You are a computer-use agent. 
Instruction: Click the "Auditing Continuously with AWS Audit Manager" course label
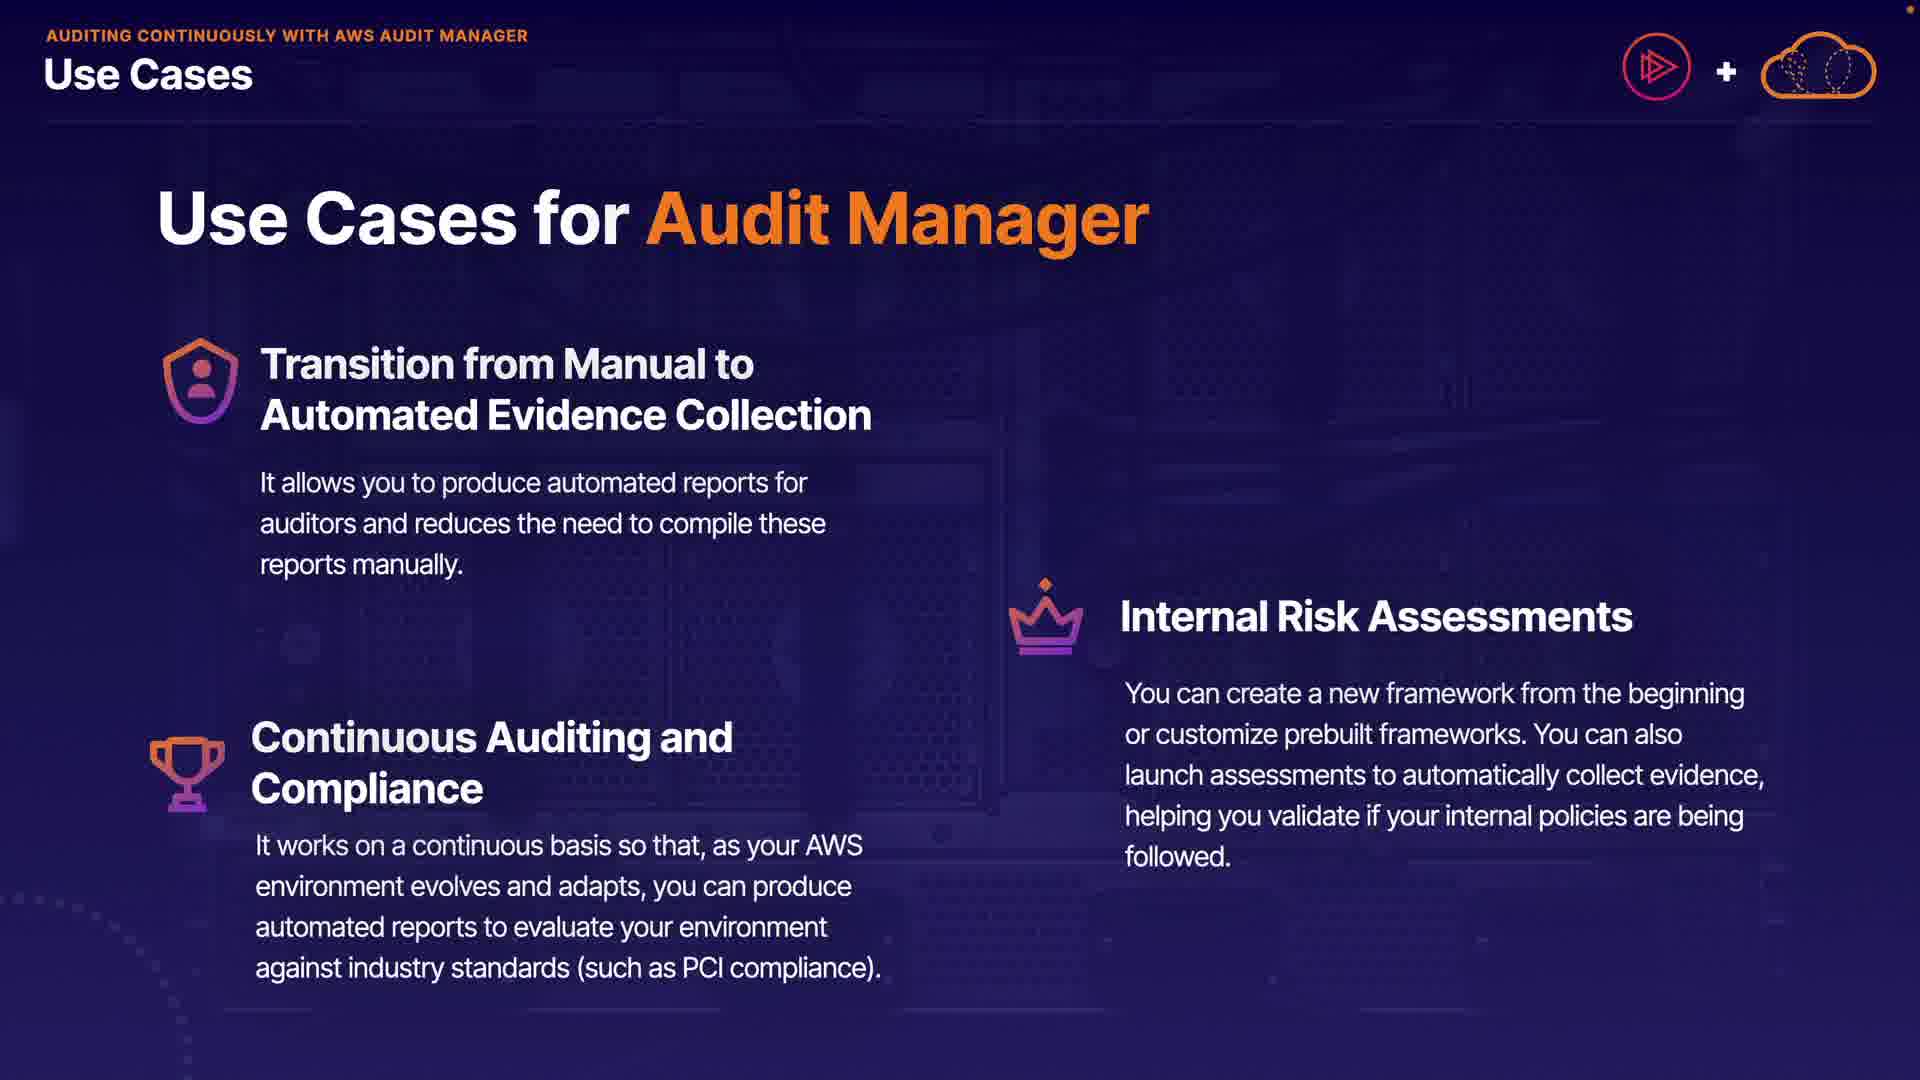[287, 36]
